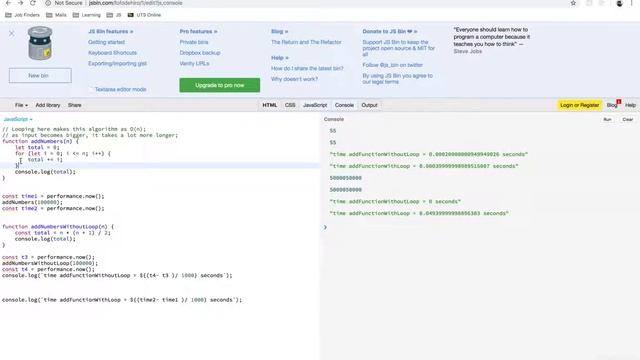
Task: Click Add library in toolbar
Action: click(48, 105)
